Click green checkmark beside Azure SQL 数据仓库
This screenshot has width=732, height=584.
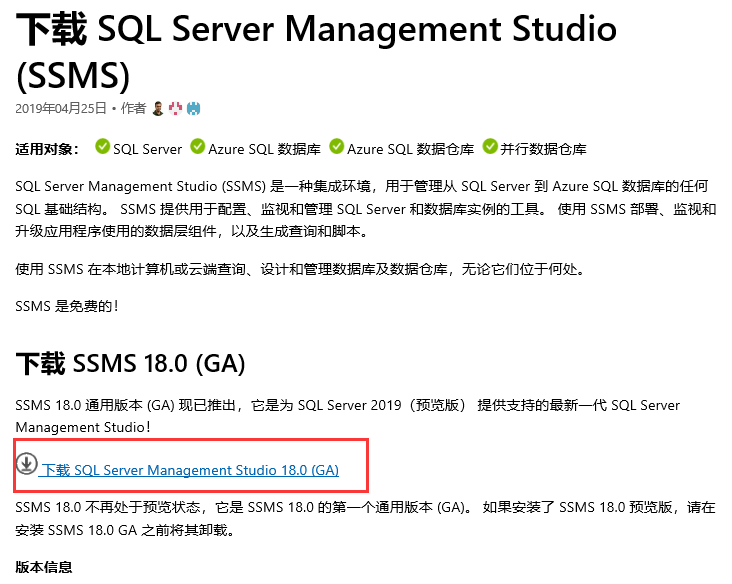coord(336,146)
